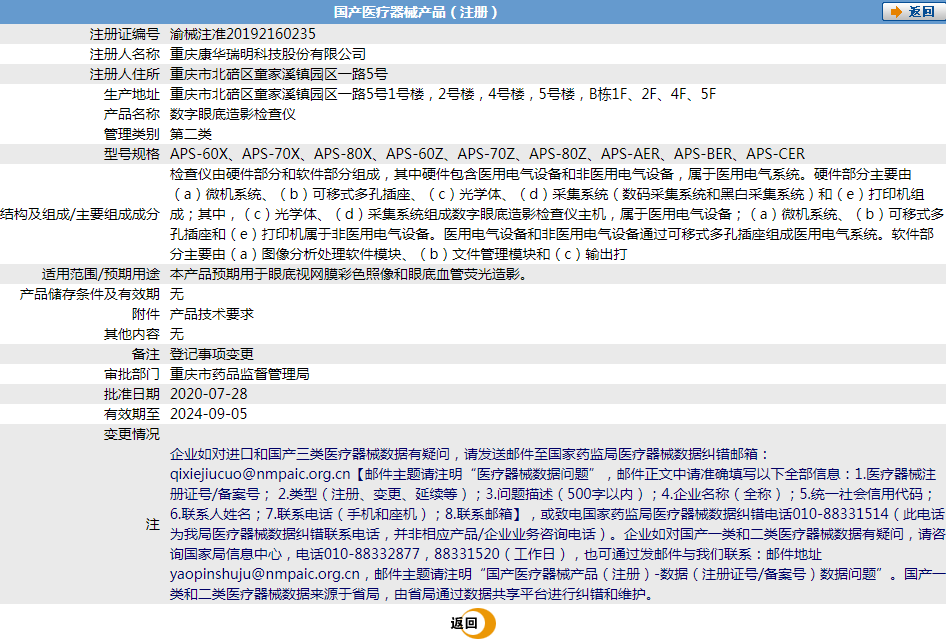Click the 批准日期 label
The width and height of the screenshot is (946, 641).
tap(132, 394)
